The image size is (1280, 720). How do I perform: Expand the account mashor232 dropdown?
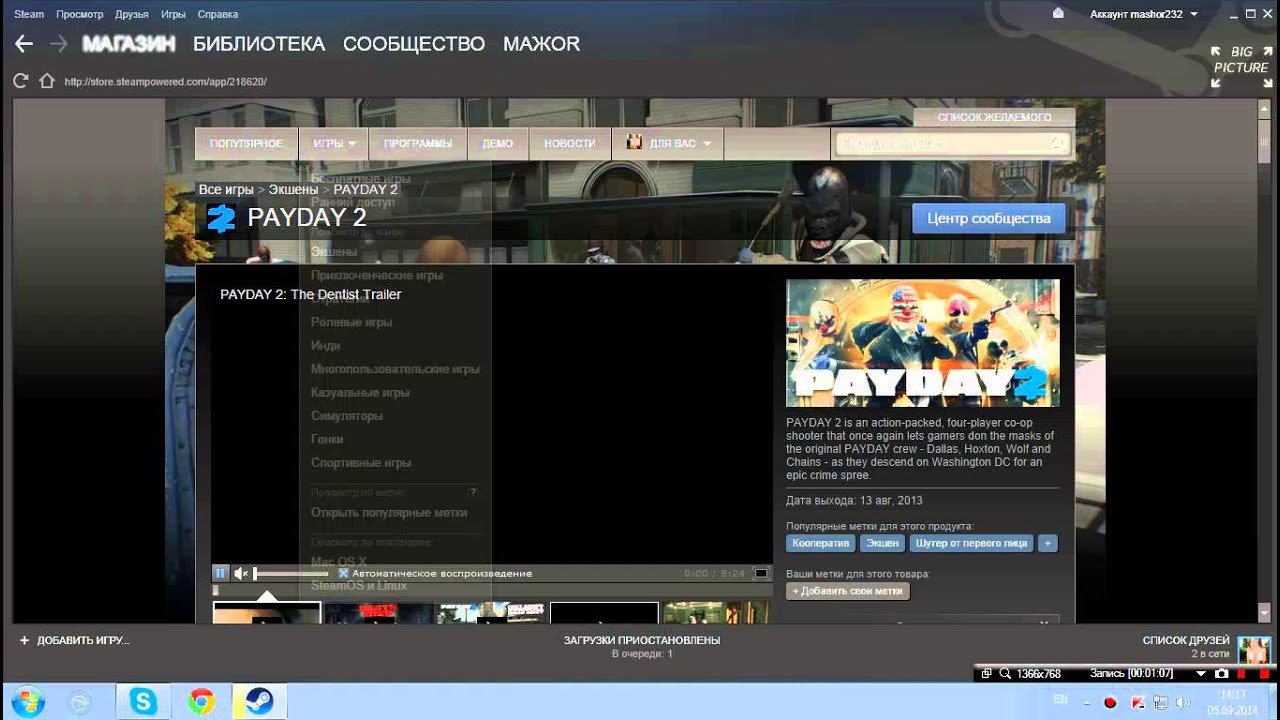pyautogui.click(x=1194, y=14)
